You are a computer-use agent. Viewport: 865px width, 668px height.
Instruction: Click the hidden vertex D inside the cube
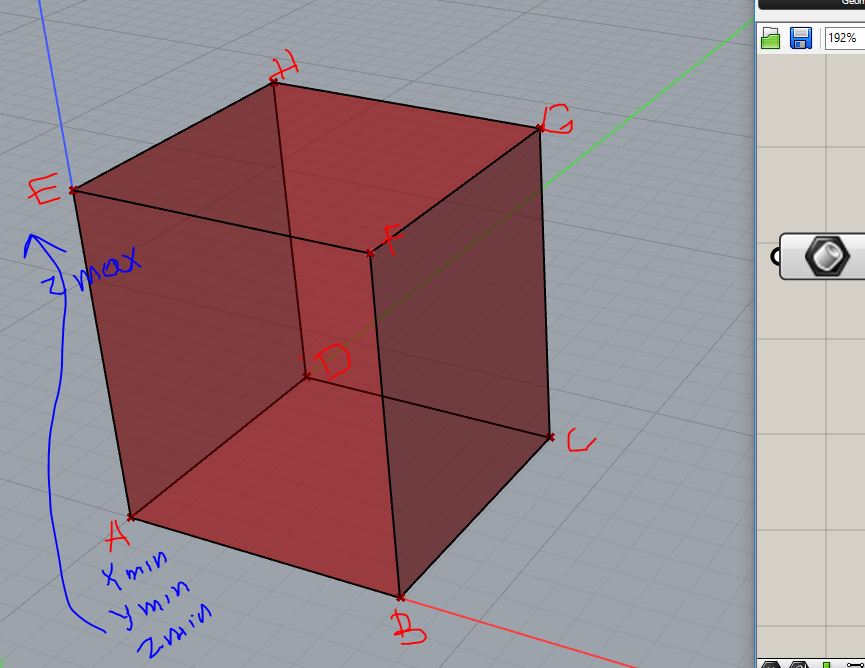306,374
